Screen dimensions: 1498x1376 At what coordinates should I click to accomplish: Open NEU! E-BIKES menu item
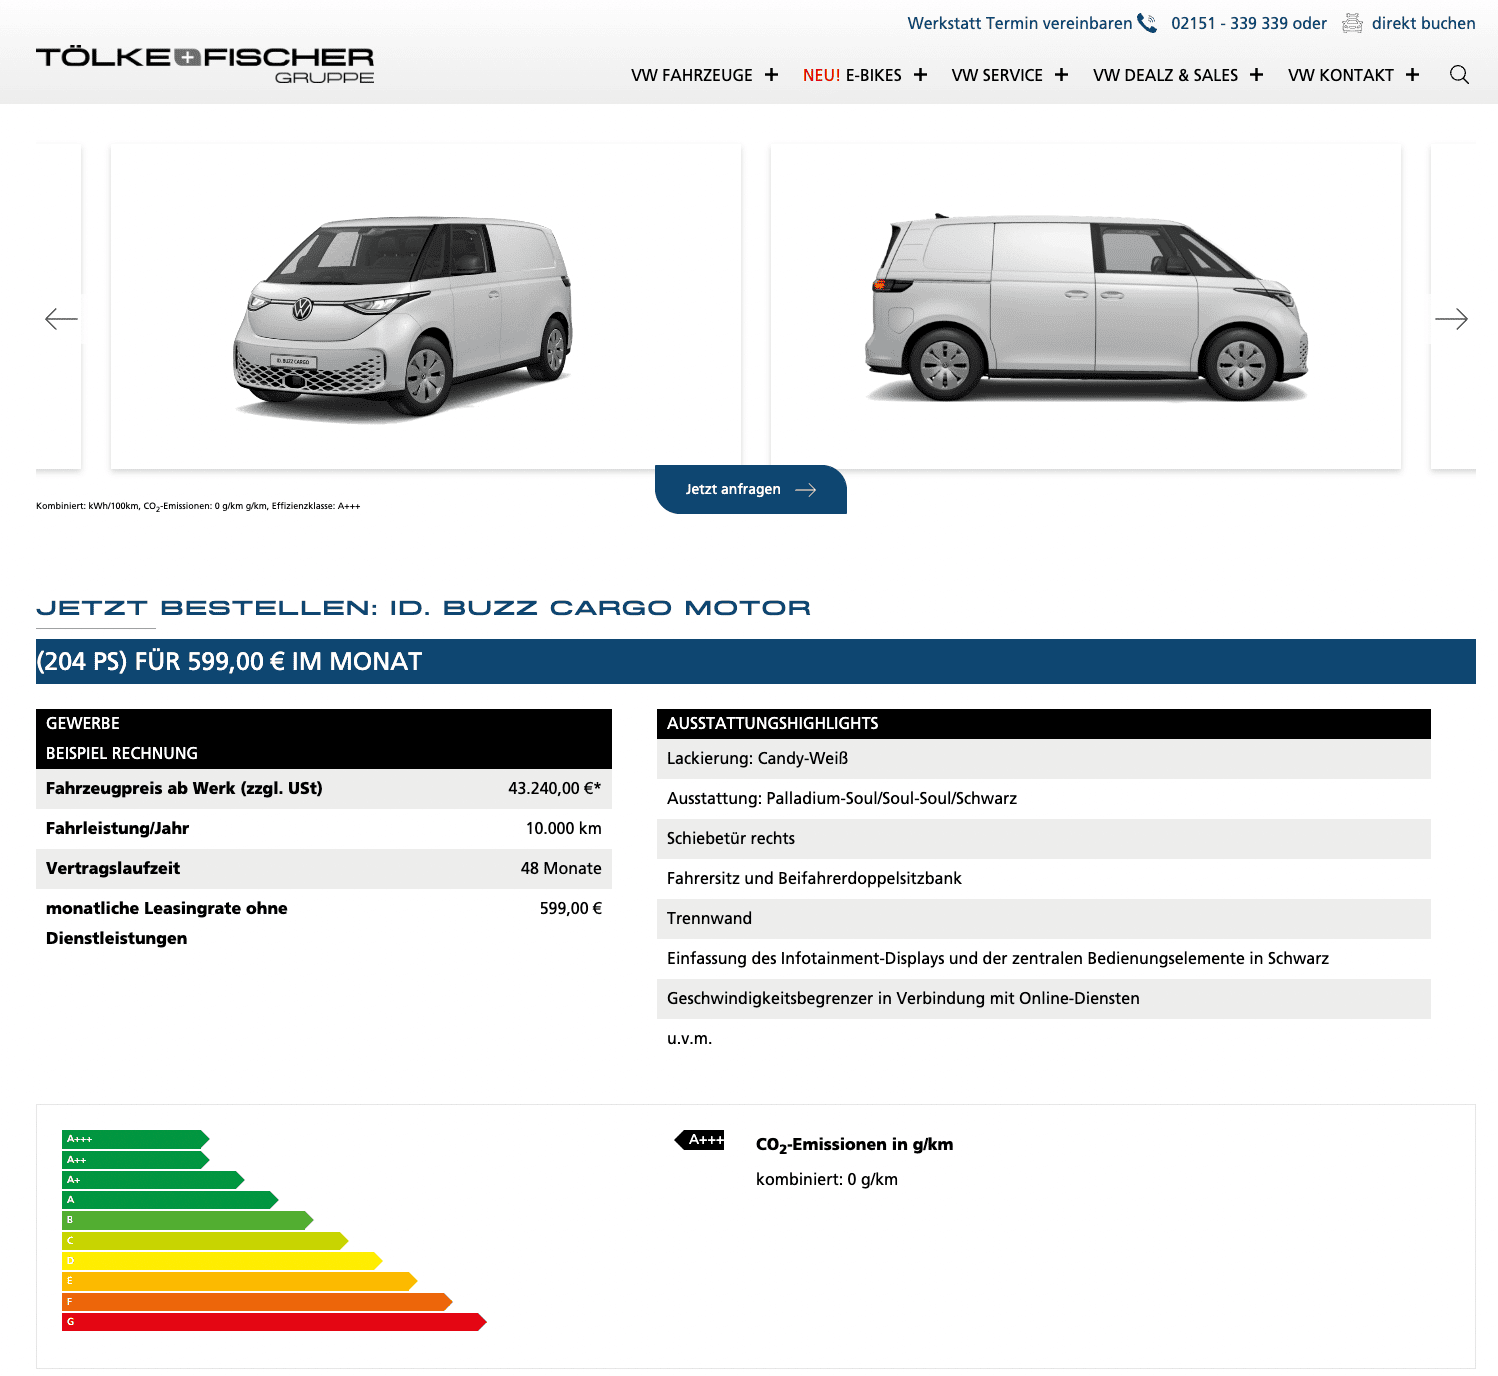coord(852,75)
